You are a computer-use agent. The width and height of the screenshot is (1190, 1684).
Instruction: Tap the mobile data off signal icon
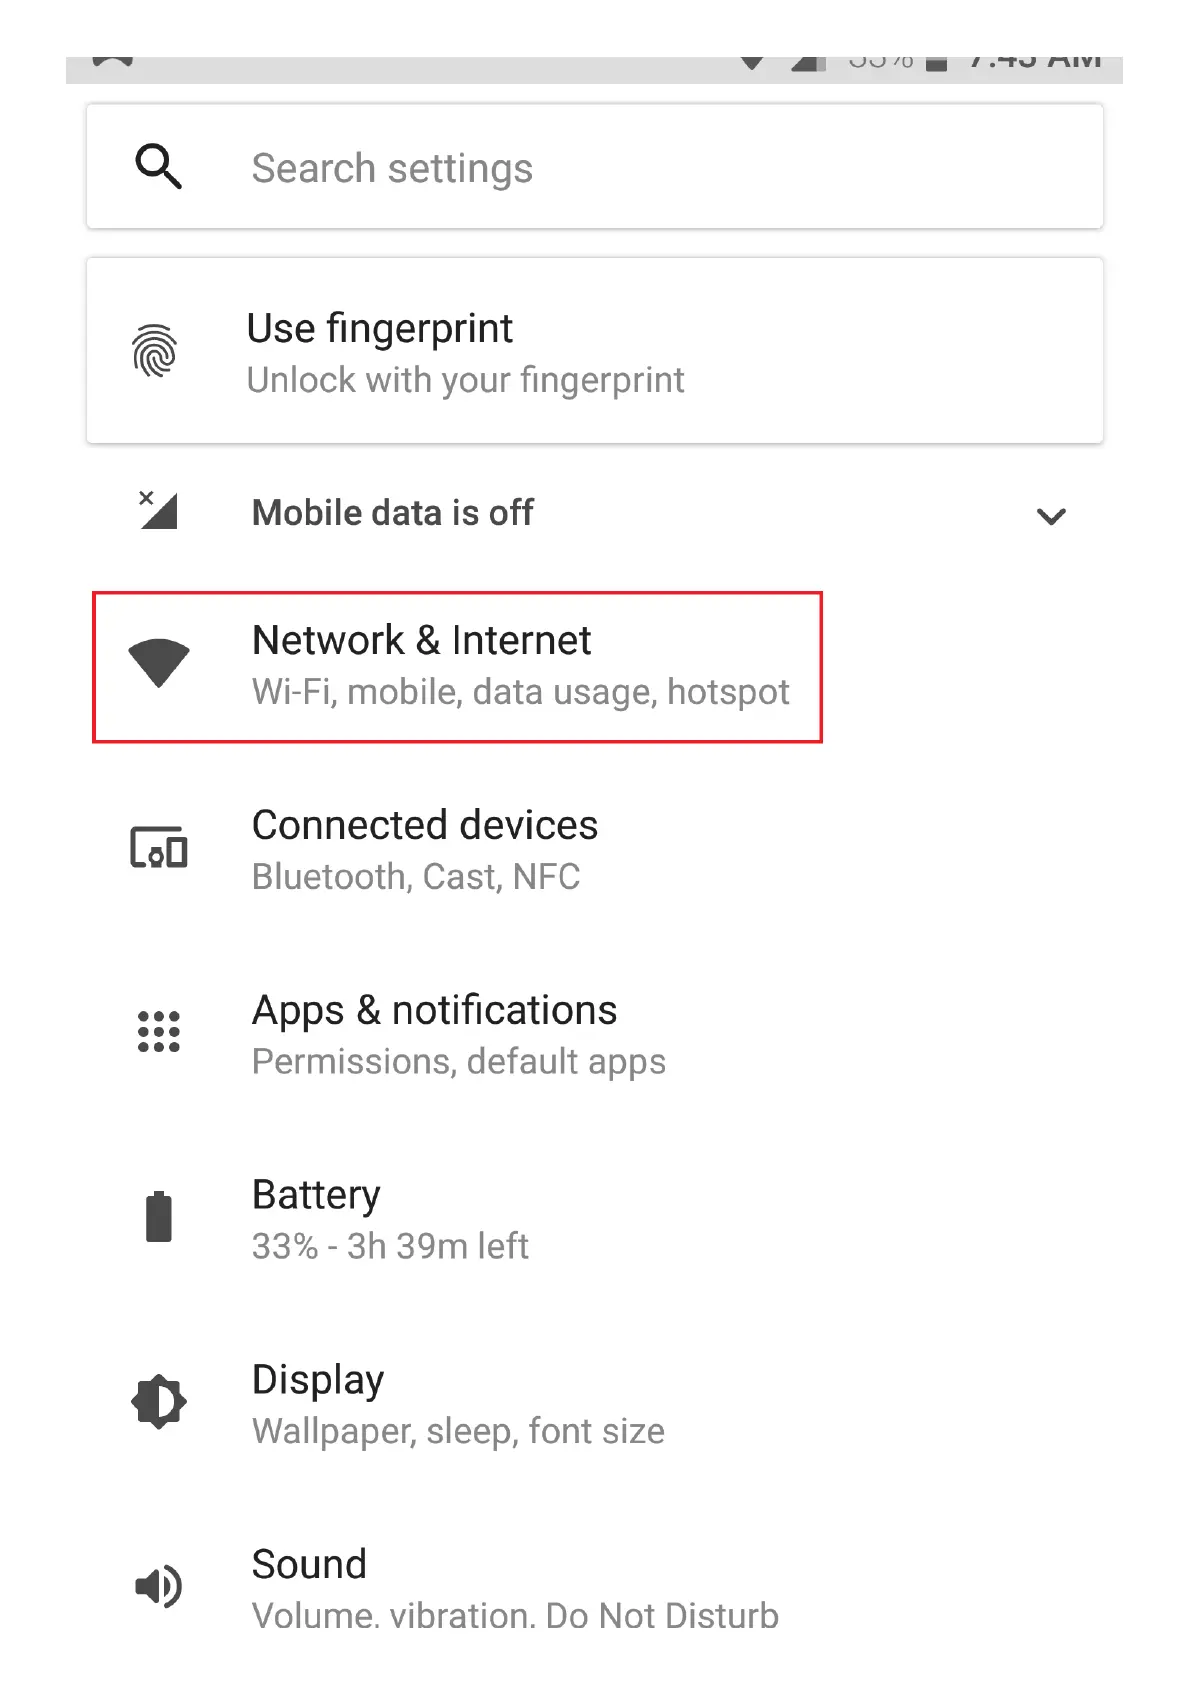pos(158,511)
